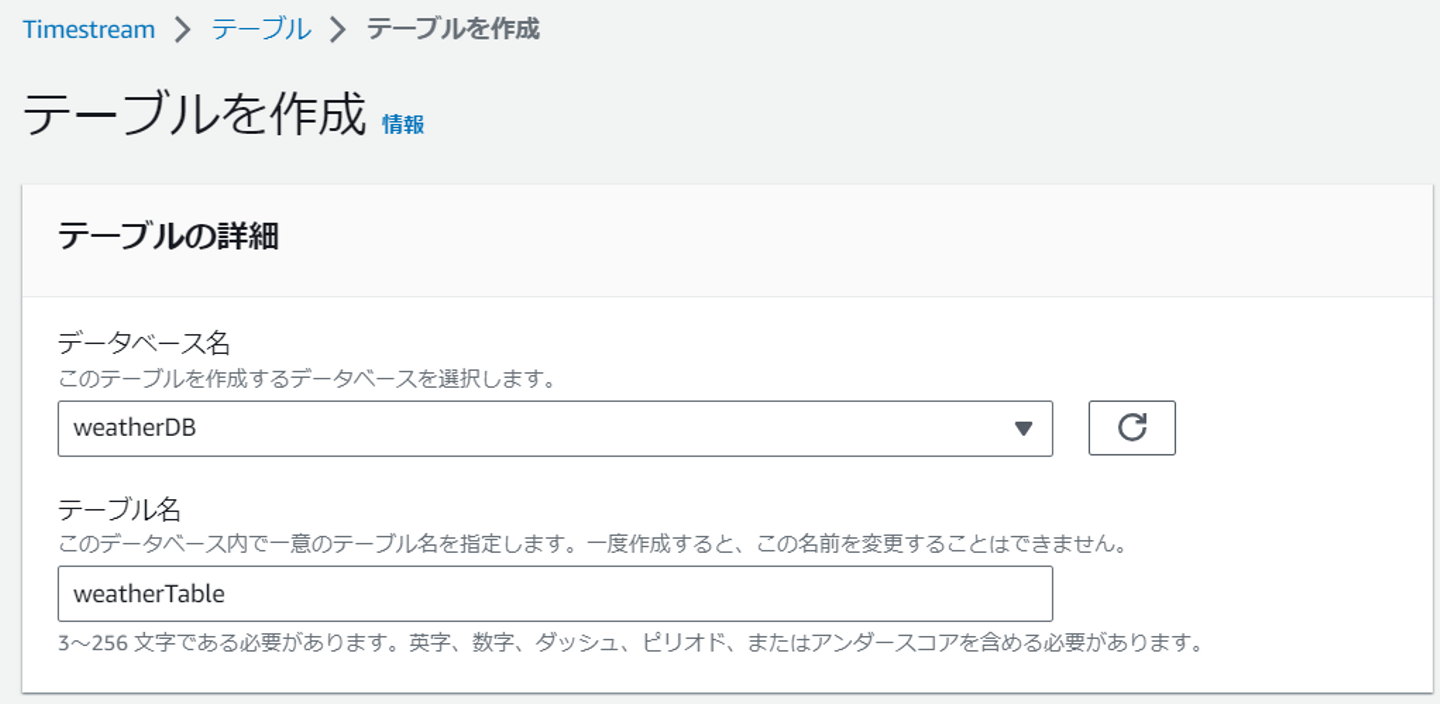Click the テーブル名 field label

[119, 510]
